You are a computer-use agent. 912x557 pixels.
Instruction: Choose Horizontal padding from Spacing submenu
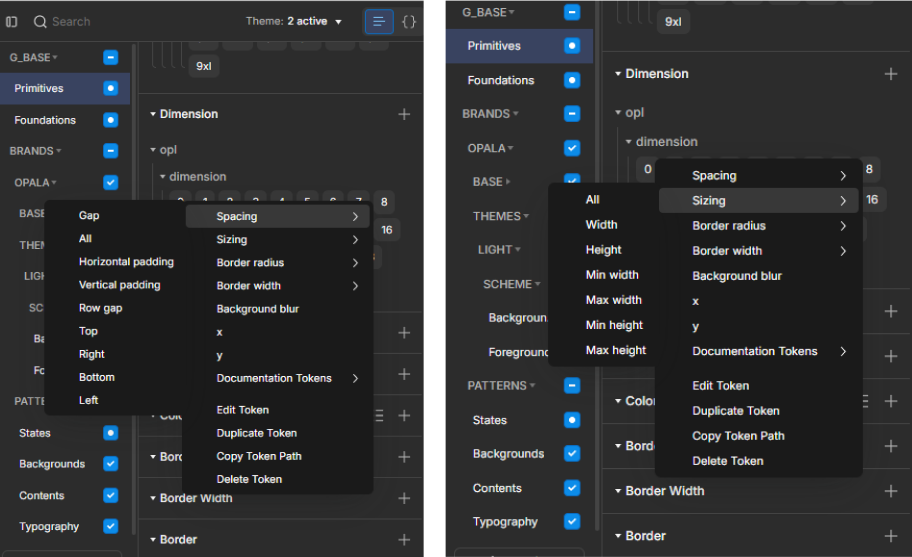[x=126, y=262]
